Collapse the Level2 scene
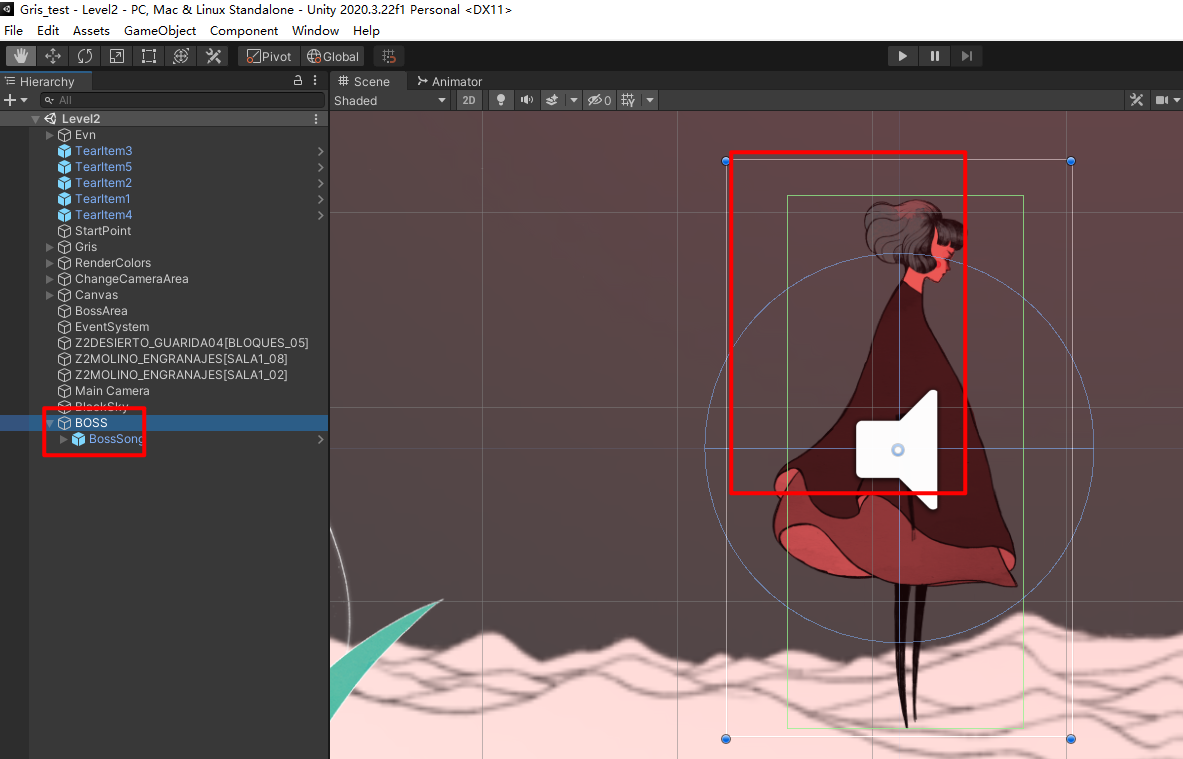This screenshot has height=759, width=1183. (x=35, y=119)
